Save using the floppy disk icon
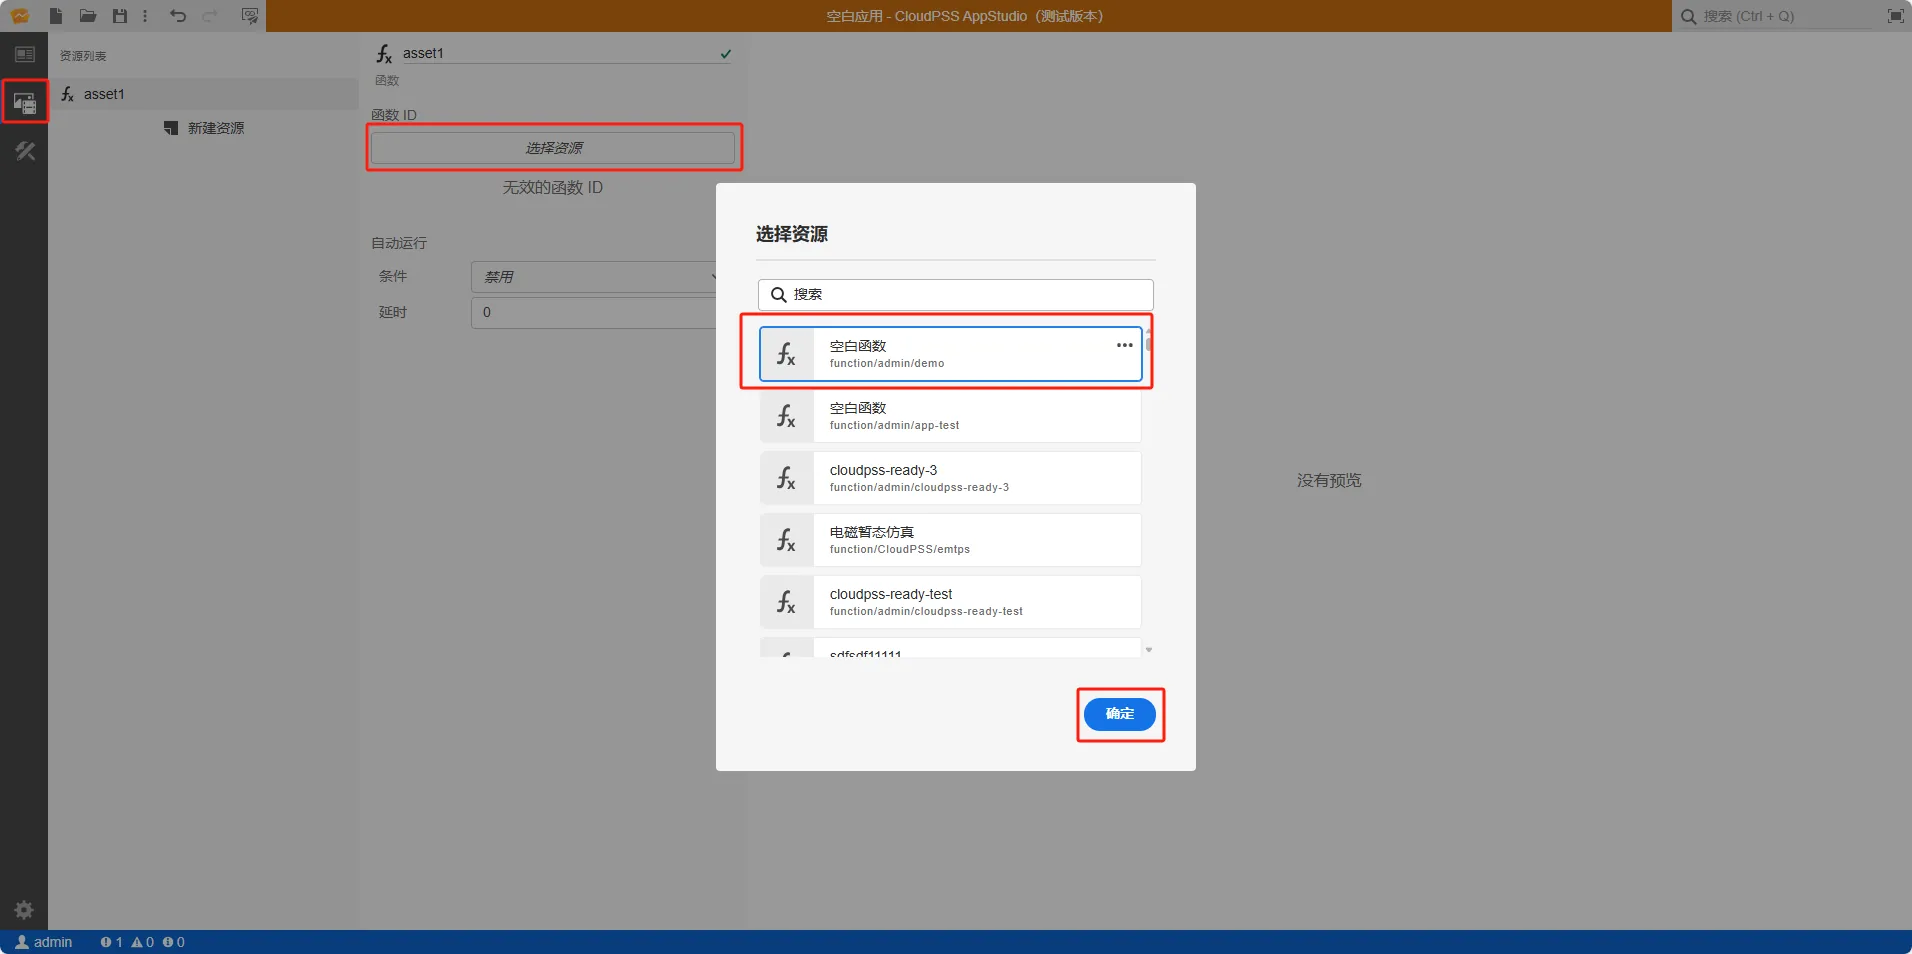Viewport: 1912px width, 954px height. (120, 16)
